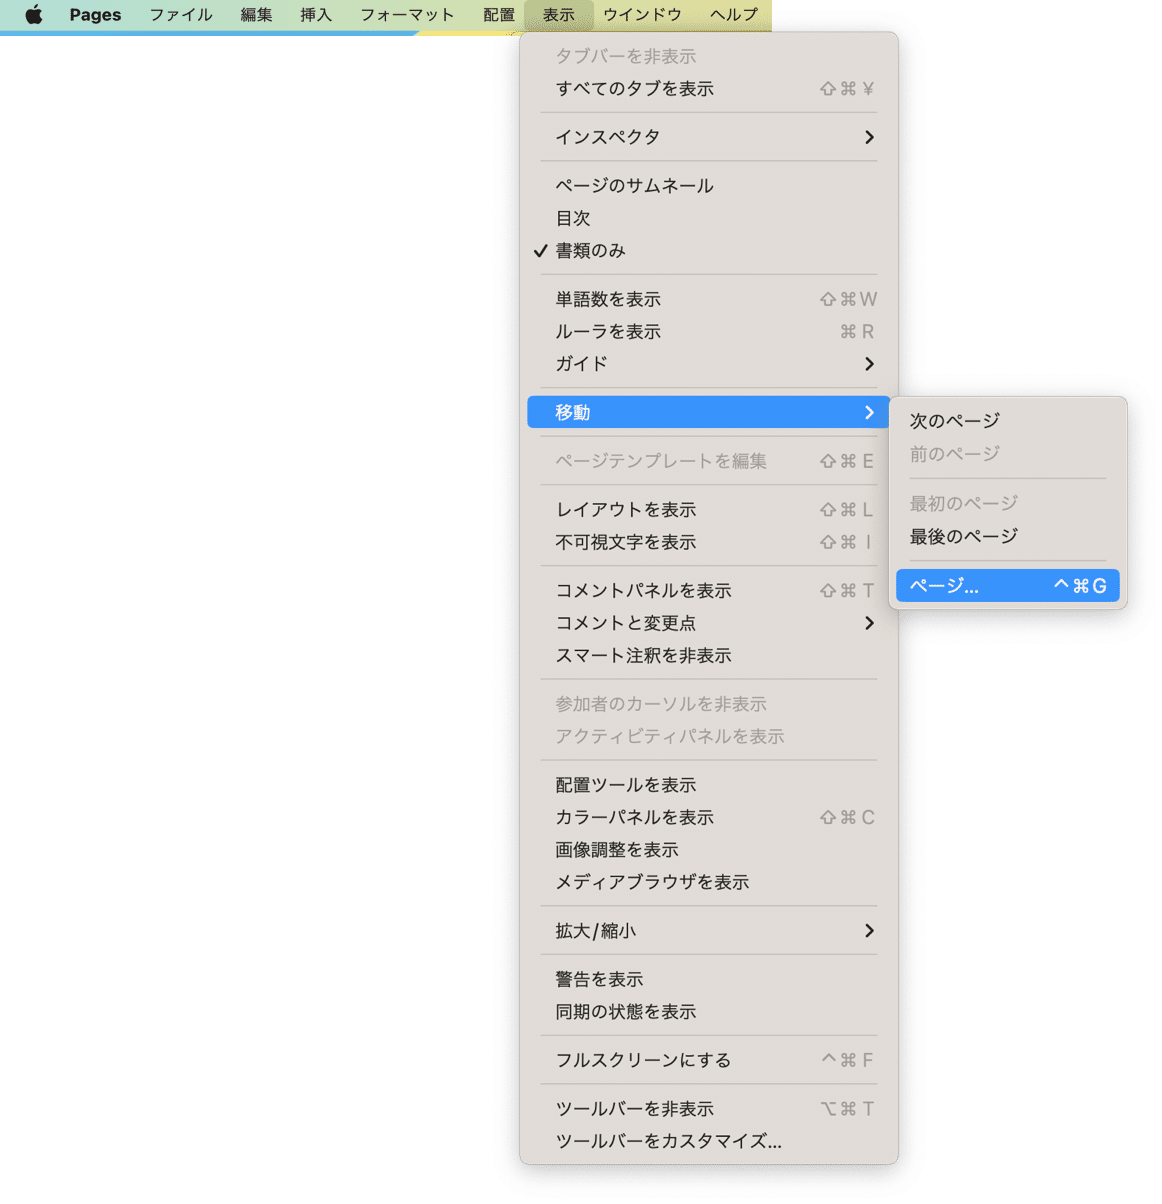This screenshot has width=1162, height=1204.
Task: Open the フォーマット menu
Action: tap(407, 15)
